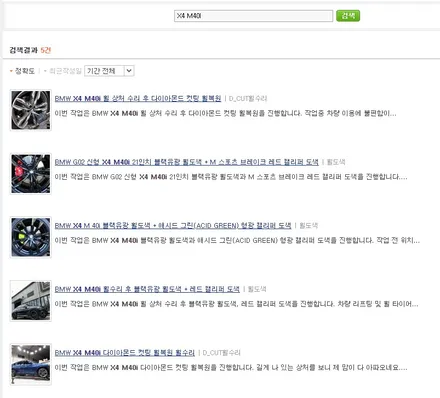This screenshot has width=440, height=398.
Task: Click 휠도색 category beside 레드 캘리퍼 도색 result
Action: coord(257,289)
